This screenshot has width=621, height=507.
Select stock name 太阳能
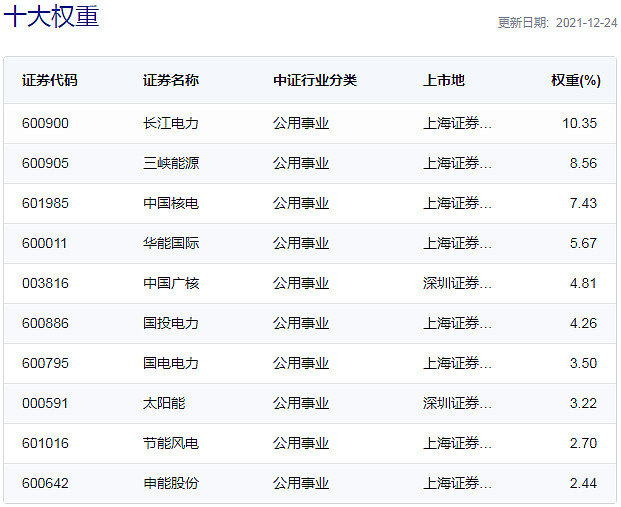click(164, 403)
